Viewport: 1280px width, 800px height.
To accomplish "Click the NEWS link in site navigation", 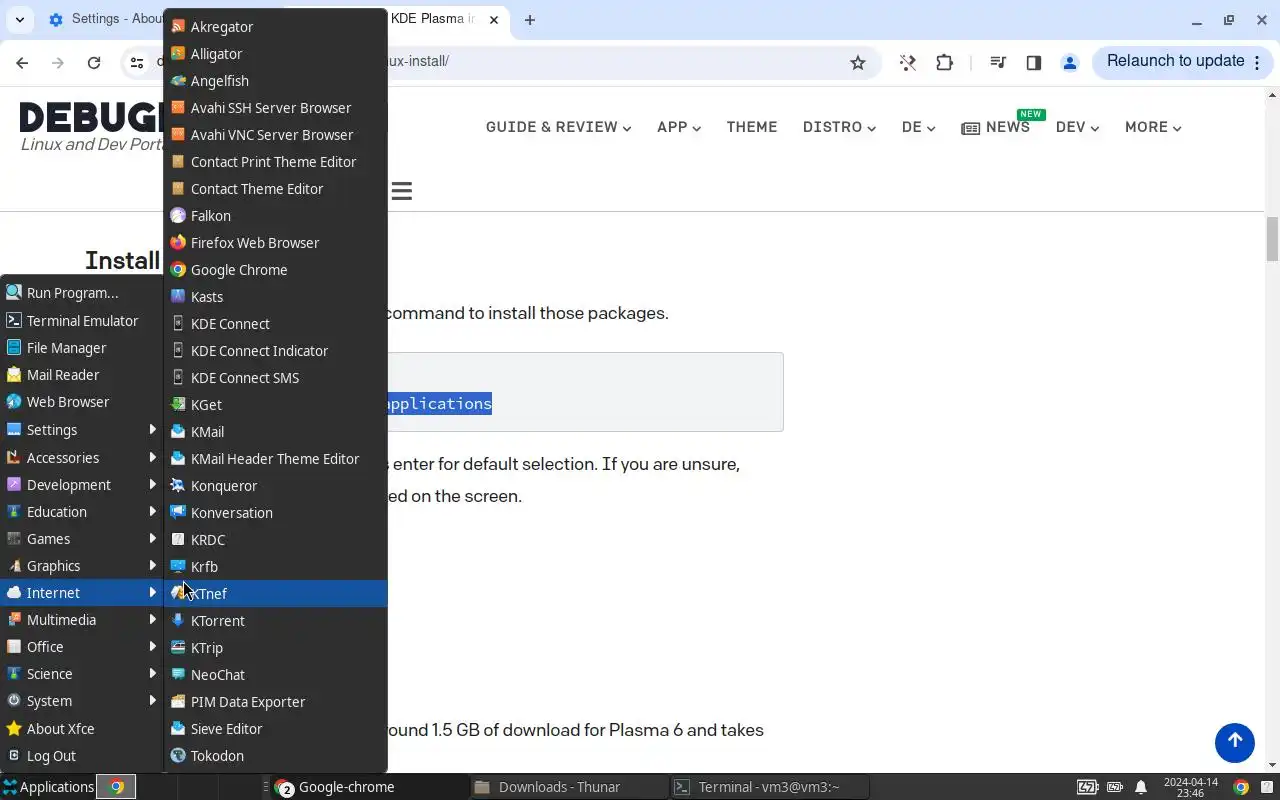I will tap(995, 127).
